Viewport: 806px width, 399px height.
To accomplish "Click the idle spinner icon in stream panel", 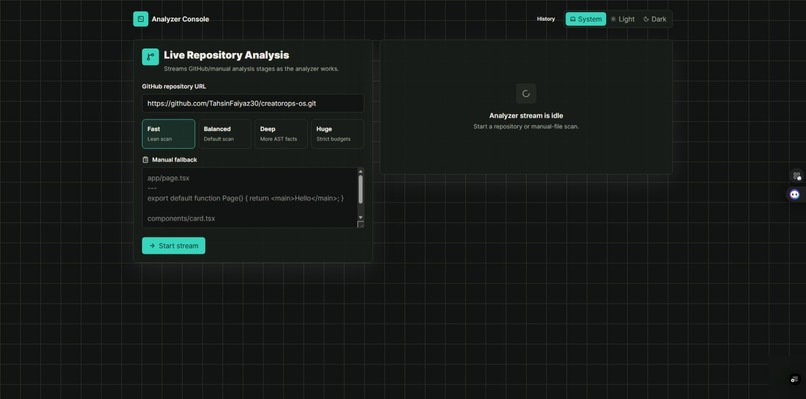I will click(x=526, y=94).
